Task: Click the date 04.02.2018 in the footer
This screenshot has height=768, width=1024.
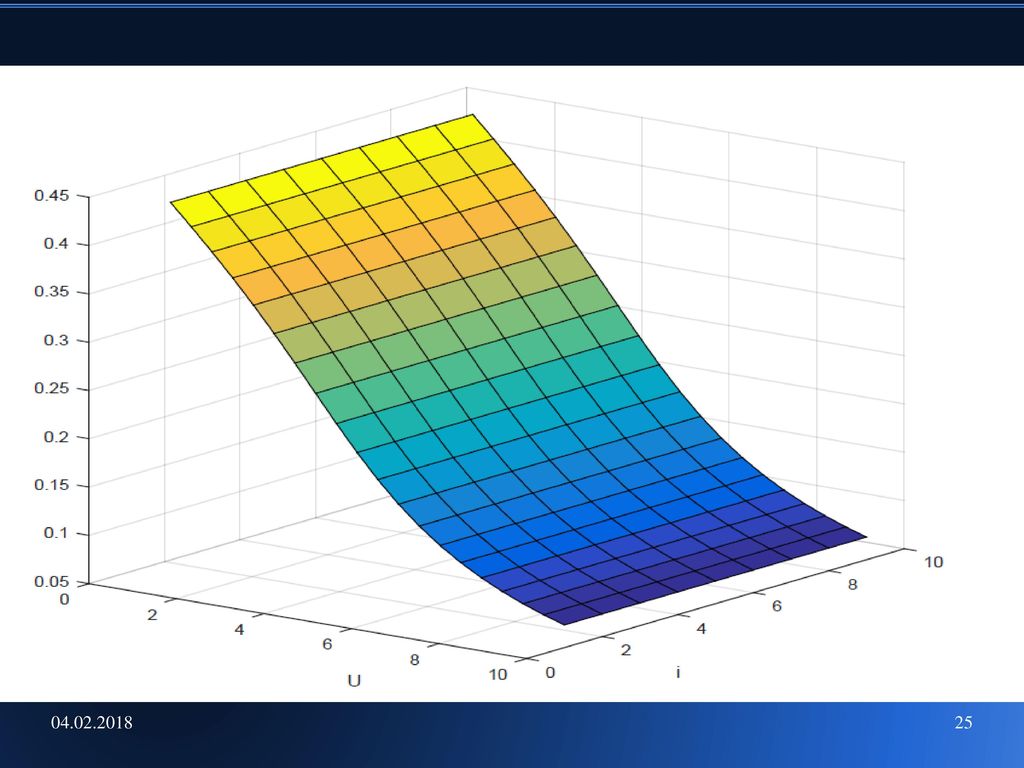Action: tap(91, 722)
